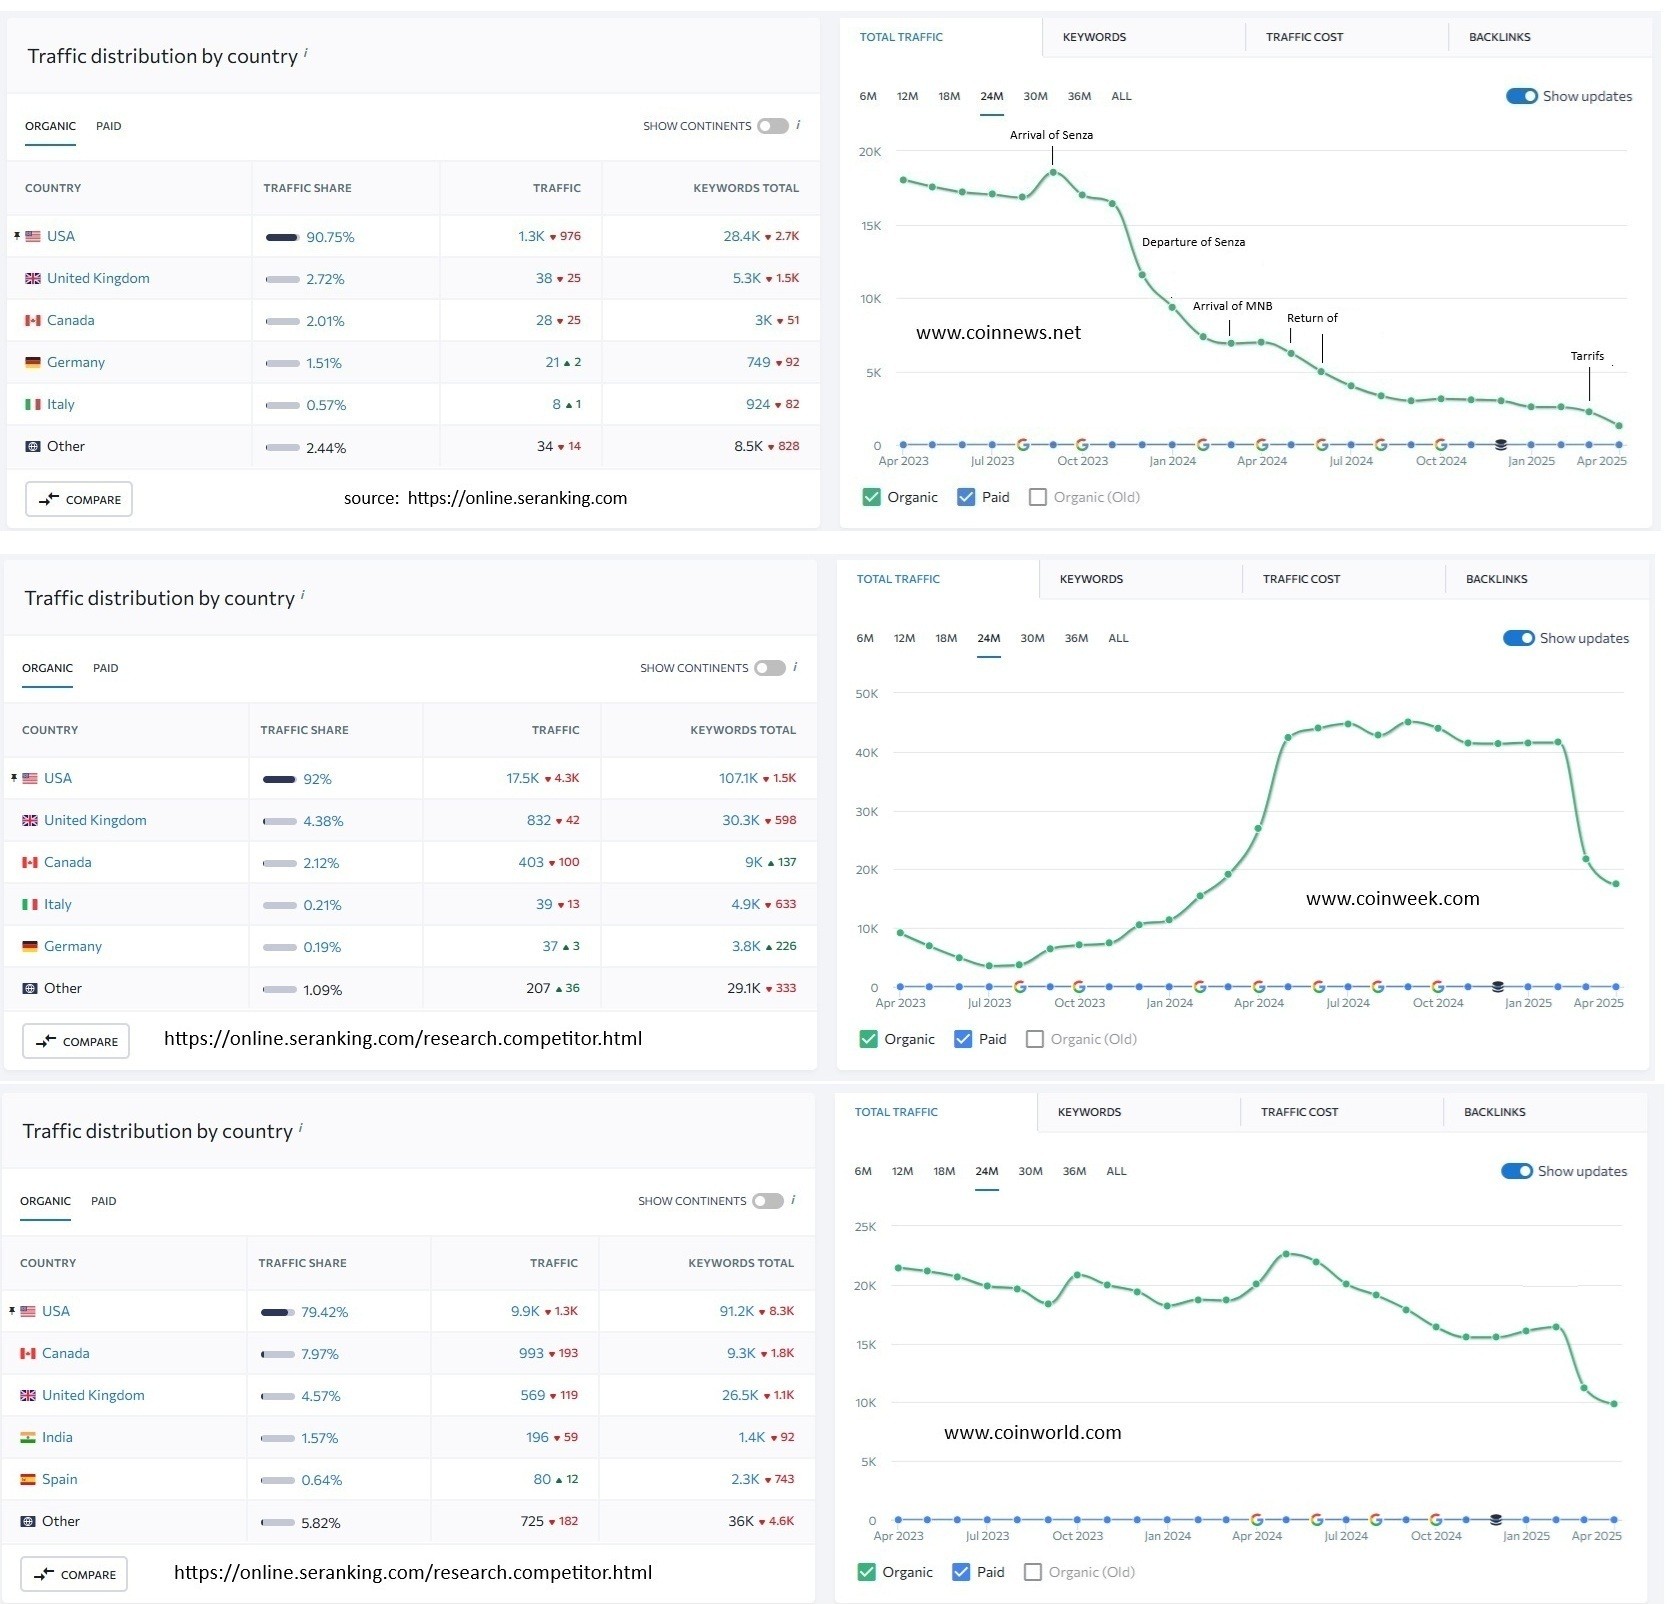Click the Spain flag icon in bottom table
The height and width of the screenshot is (1604, 1673).
(28, 1479)
